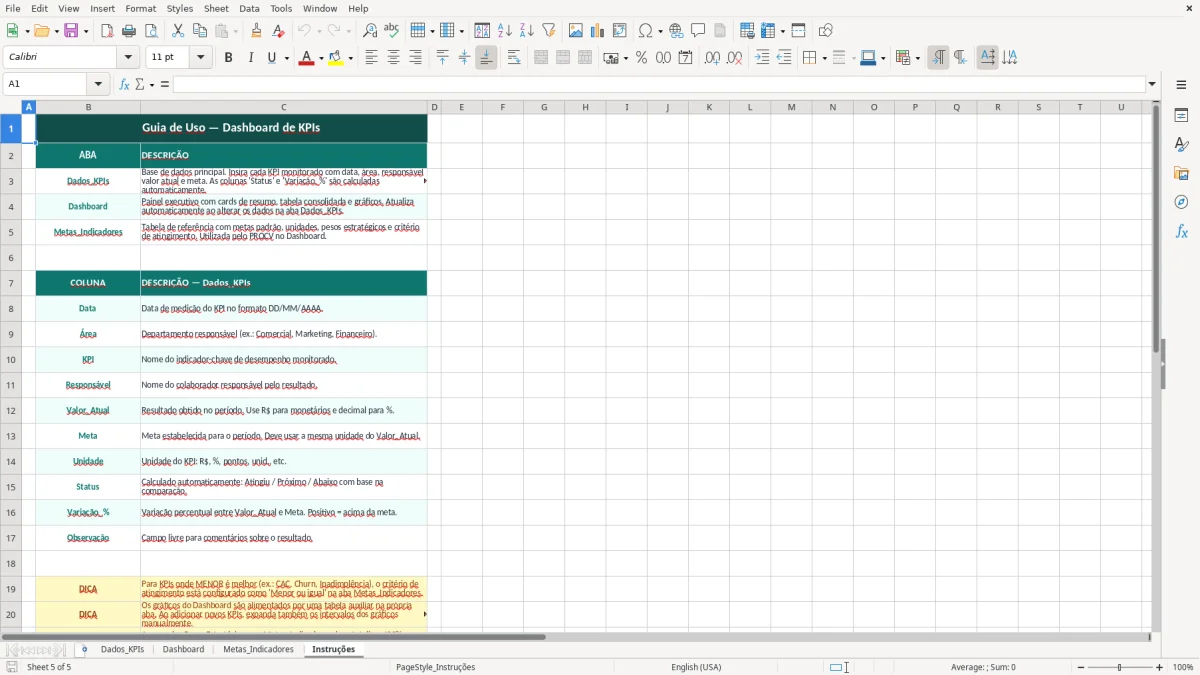Screen dimensions: 1200x675
Task: Open the sidebar Styles panel
Action: click(1181, 145)
